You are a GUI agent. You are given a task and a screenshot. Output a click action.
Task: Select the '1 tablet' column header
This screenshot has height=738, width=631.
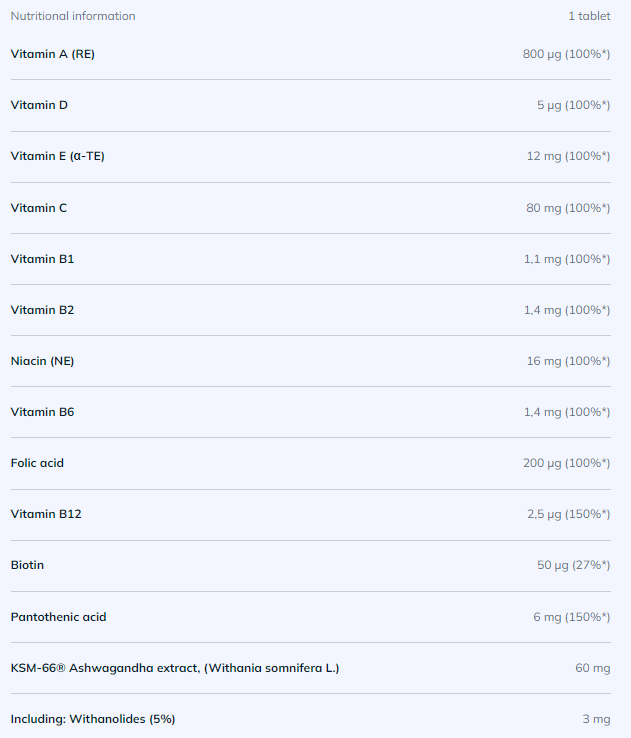[589, 16]
